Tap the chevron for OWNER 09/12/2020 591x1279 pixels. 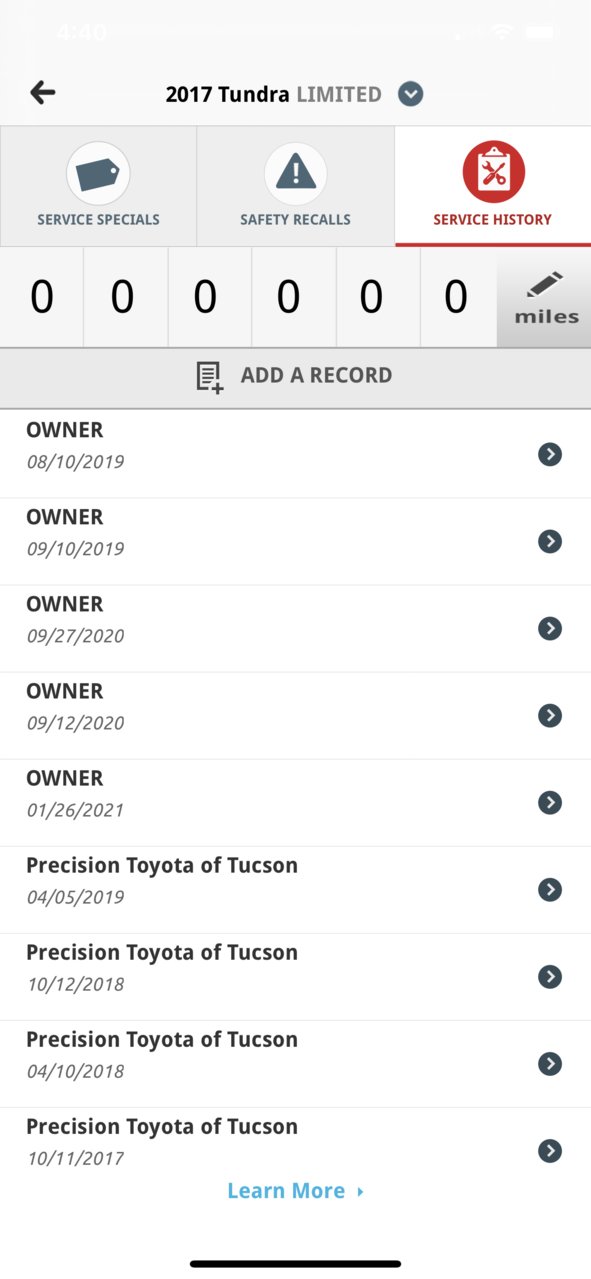[x=549, y=715]
